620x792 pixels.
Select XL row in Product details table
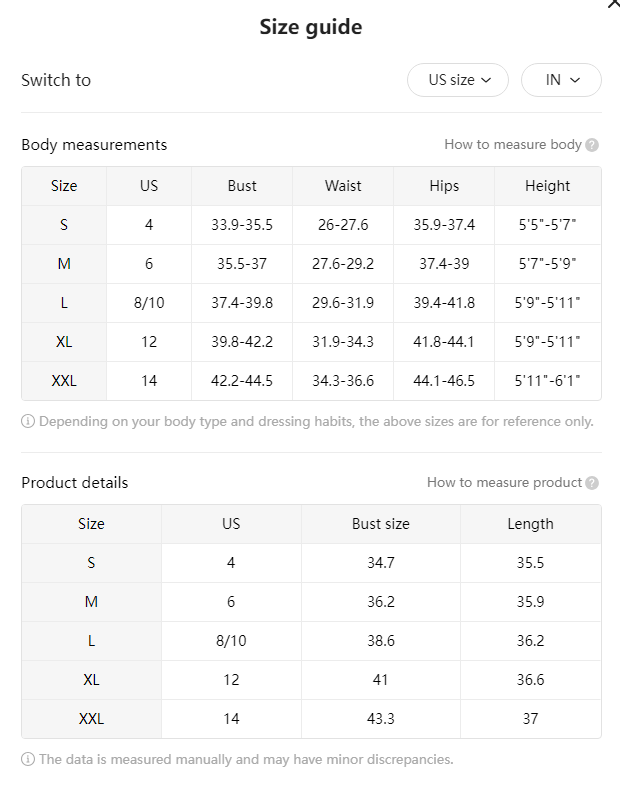(311, 680)
